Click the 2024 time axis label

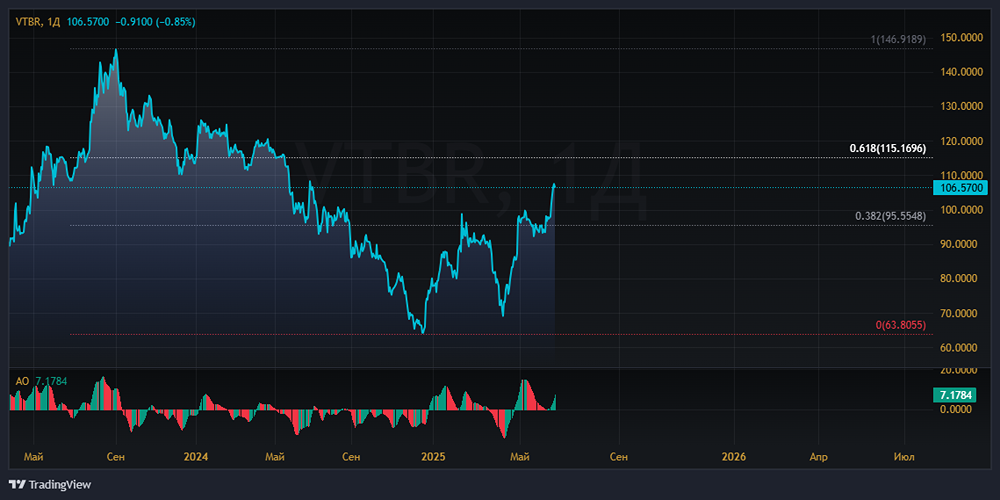[x=195, y=457]
